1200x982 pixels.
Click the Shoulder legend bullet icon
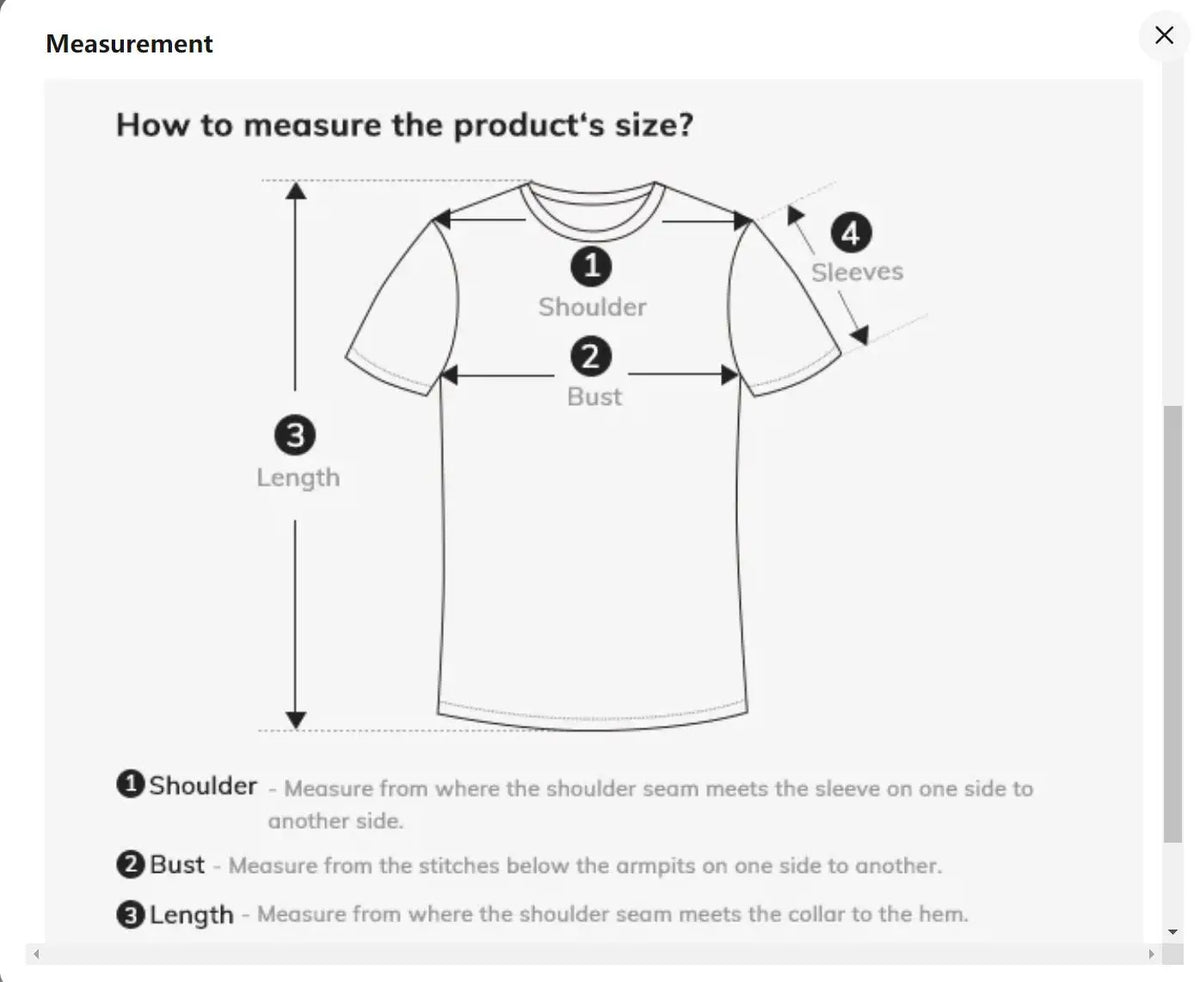click(x=131, y=785)
